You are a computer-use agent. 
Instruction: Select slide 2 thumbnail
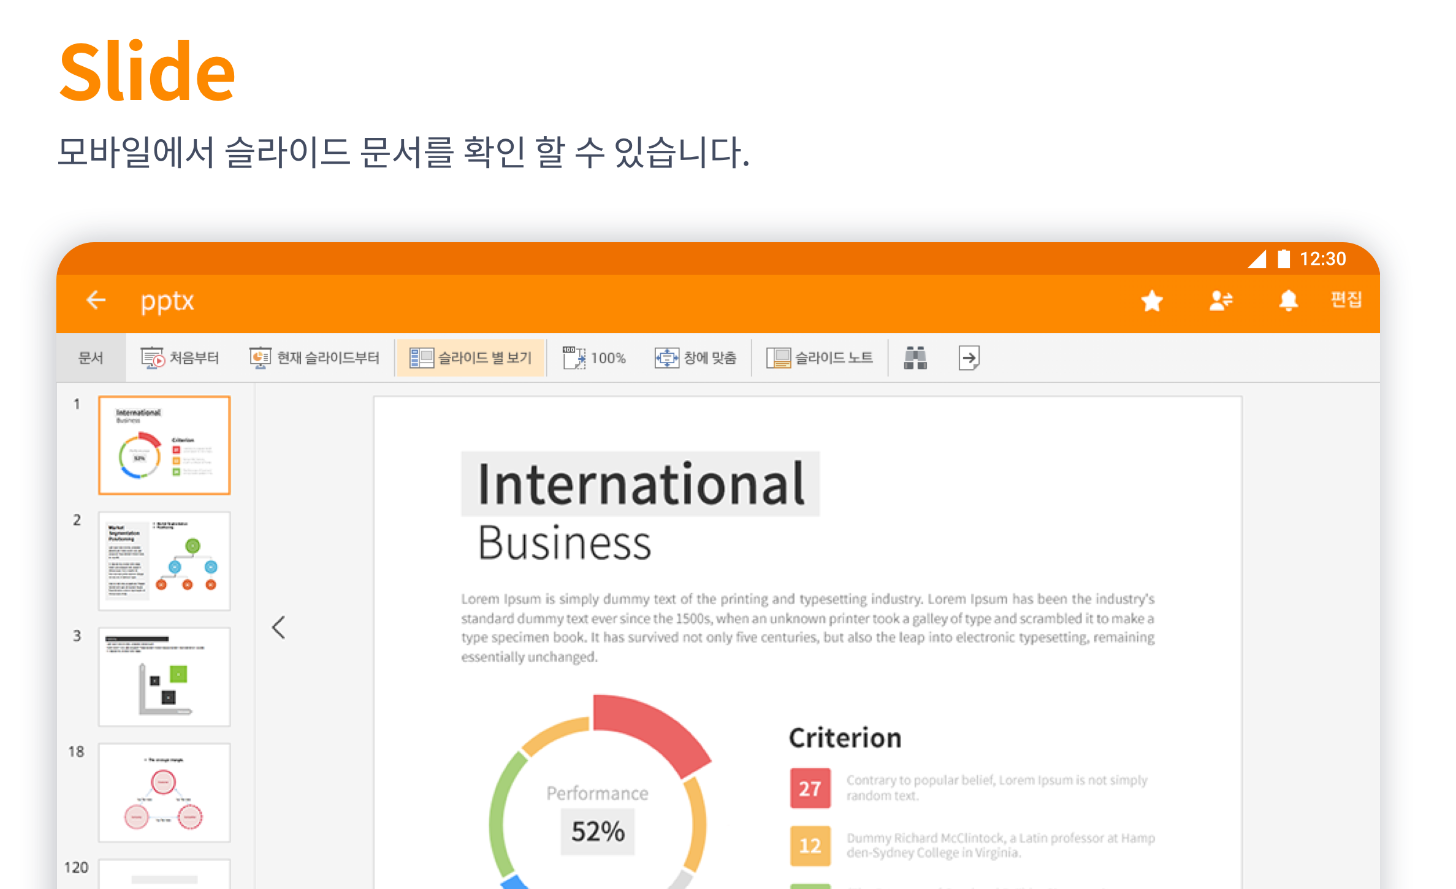click(164, 561)
